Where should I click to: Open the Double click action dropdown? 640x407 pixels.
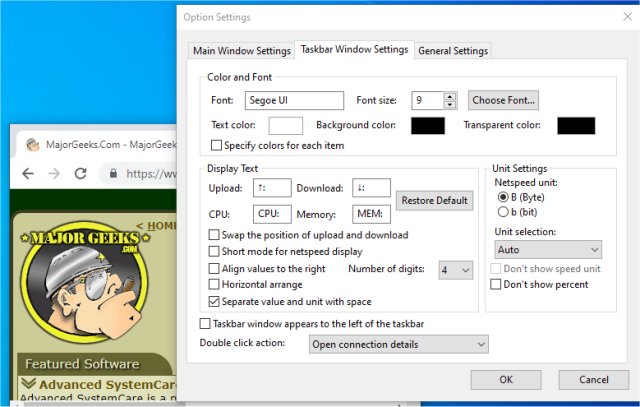click(x=398, y=344)
